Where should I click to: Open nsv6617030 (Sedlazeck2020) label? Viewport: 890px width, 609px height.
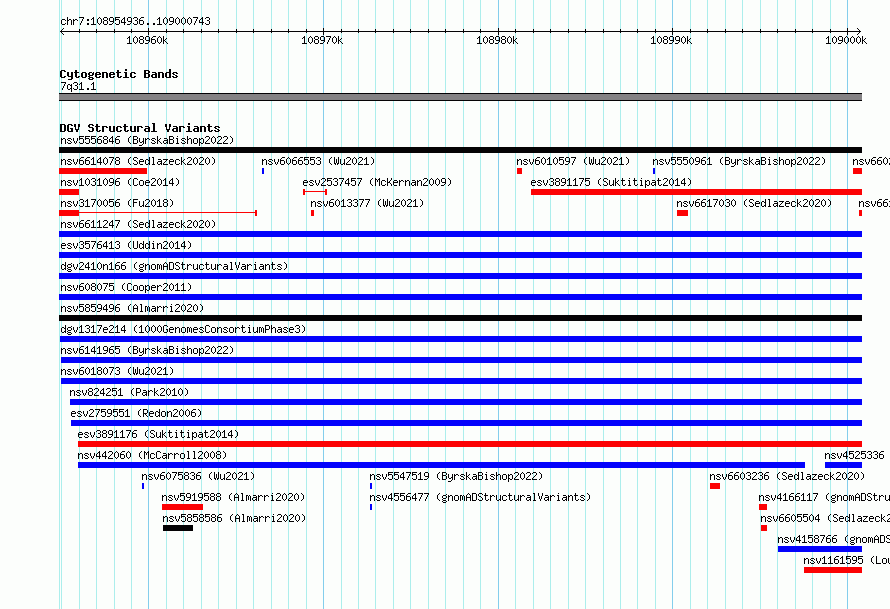pyautogui.click(x=754, y=203)
